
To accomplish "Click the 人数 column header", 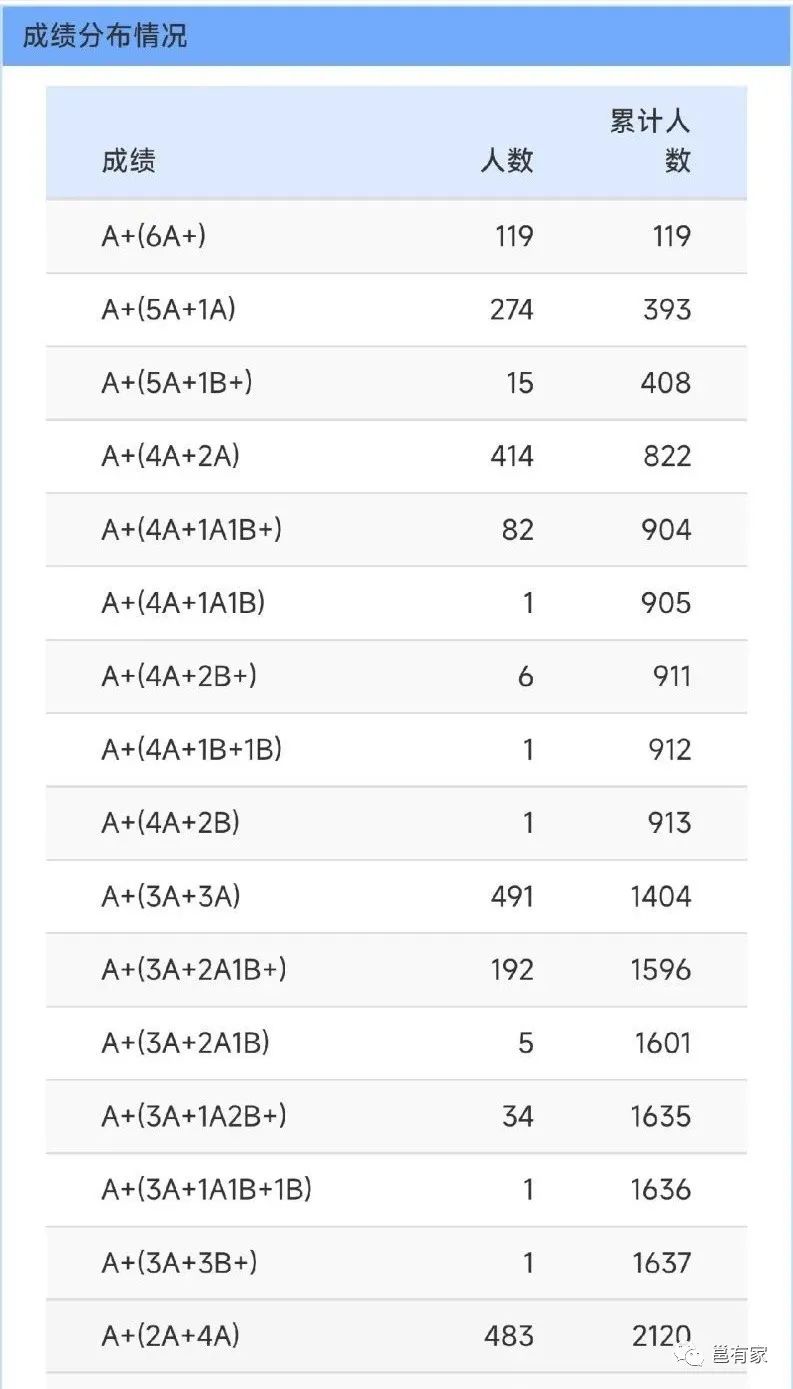I will (x=506, y=160).
